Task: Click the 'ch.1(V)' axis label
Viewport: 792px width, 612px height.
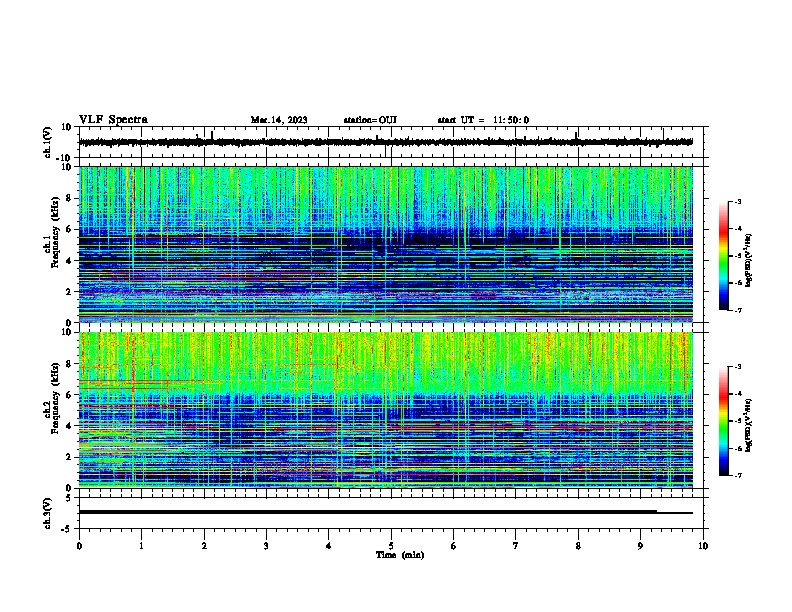Action: click(x=48, y=142)
